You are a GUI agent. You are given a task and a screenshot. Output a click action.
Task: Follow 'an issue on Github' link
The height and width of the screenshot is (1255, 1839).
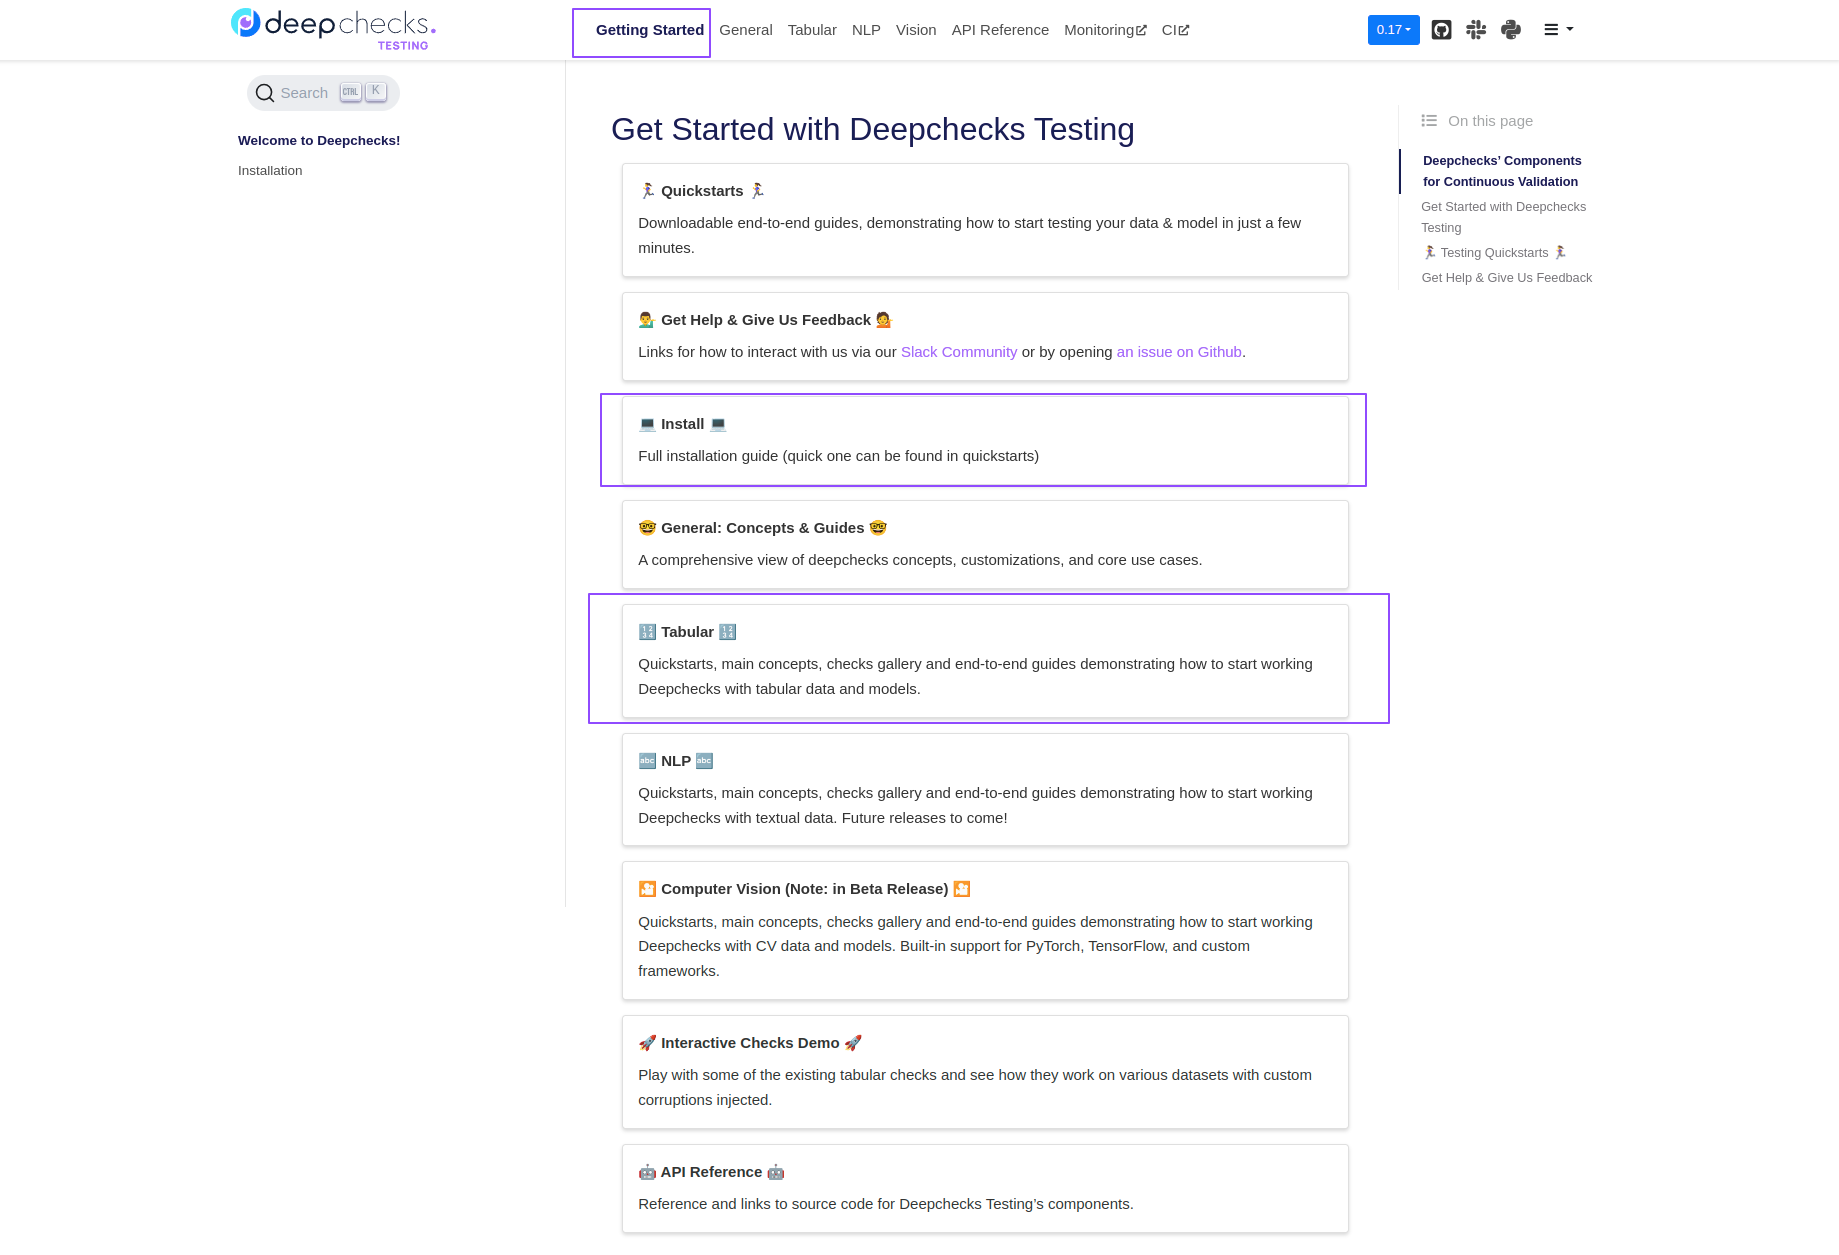tap(1179, 352)
